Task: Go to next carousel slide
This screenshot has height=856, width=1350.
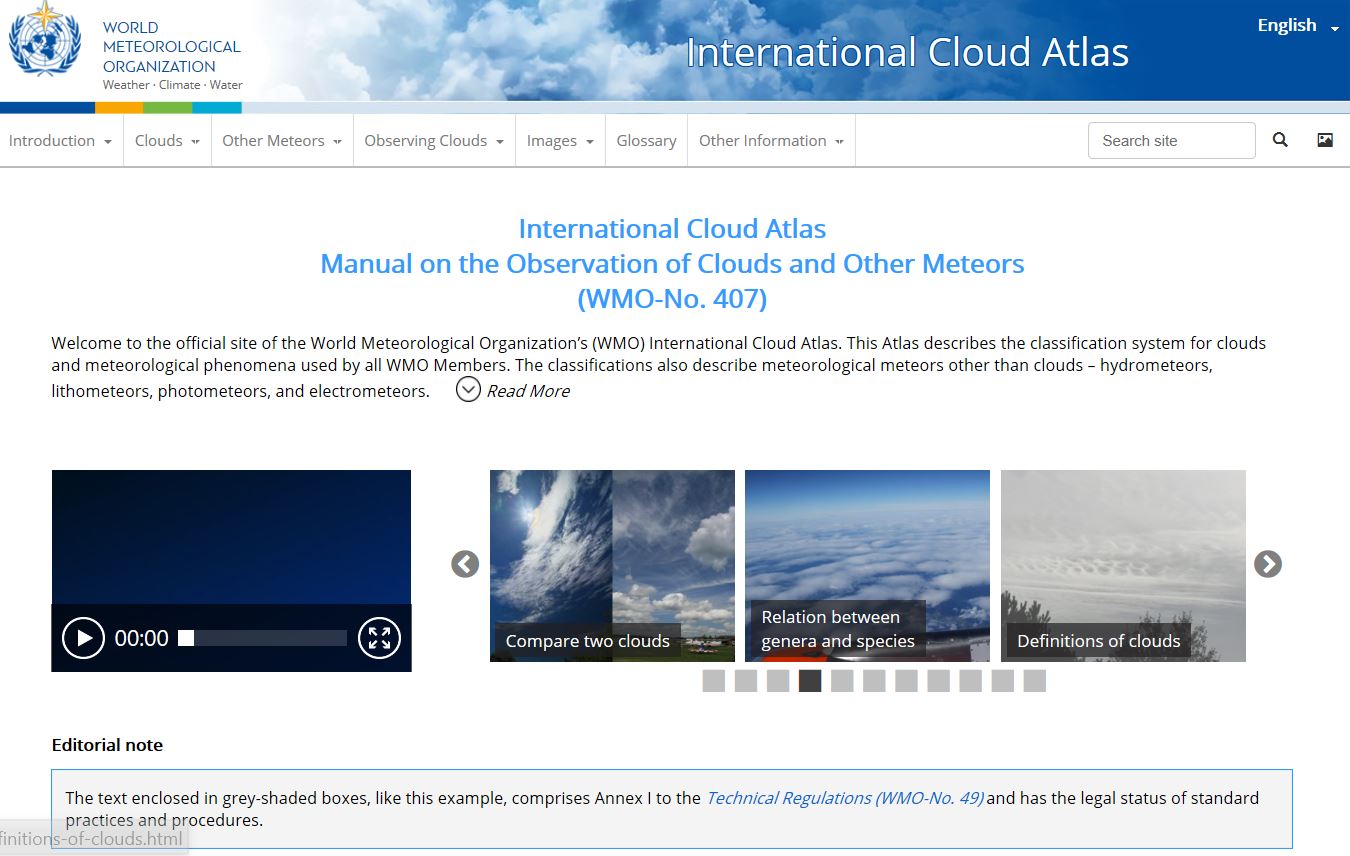Action: [x=1268, y=564]
